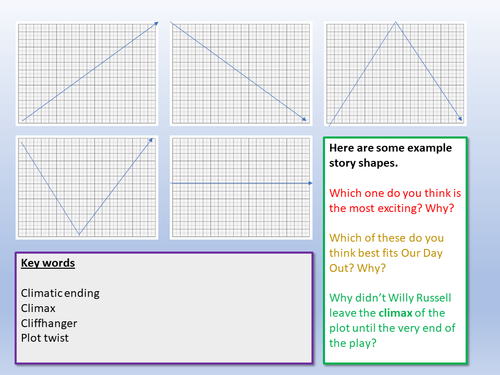Viewport: 500px width, 375px height.
Task: Select the V-shaped story graph
Action: click(87, 187)
